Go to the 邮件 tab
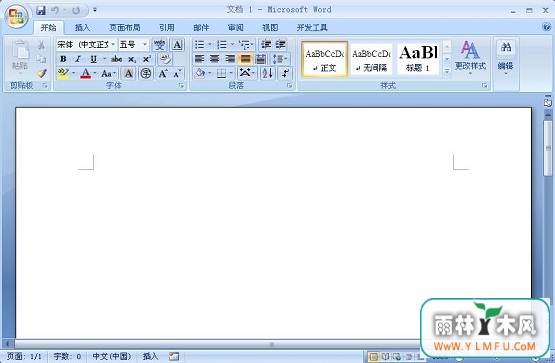The image size is (555, 363). tap(201, 28)
